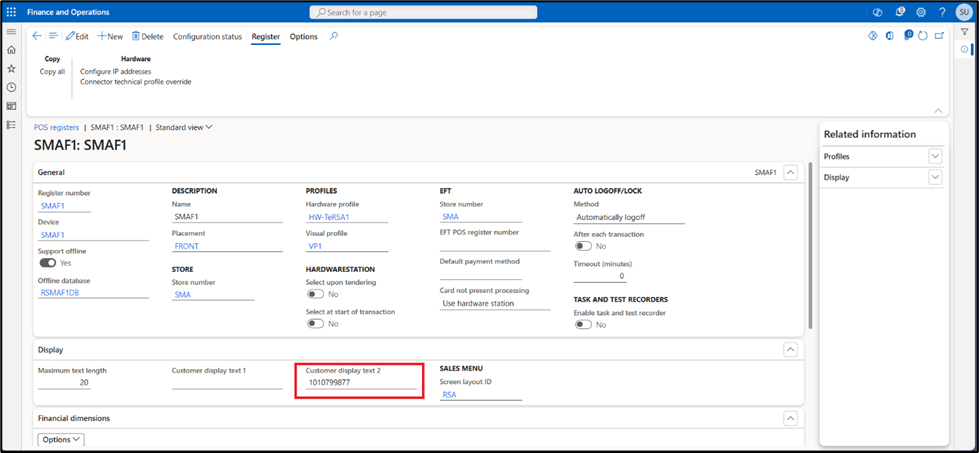Search the action pane magnifier icon
This screenshot has width=979, height=453.
(x=334, y=36)
